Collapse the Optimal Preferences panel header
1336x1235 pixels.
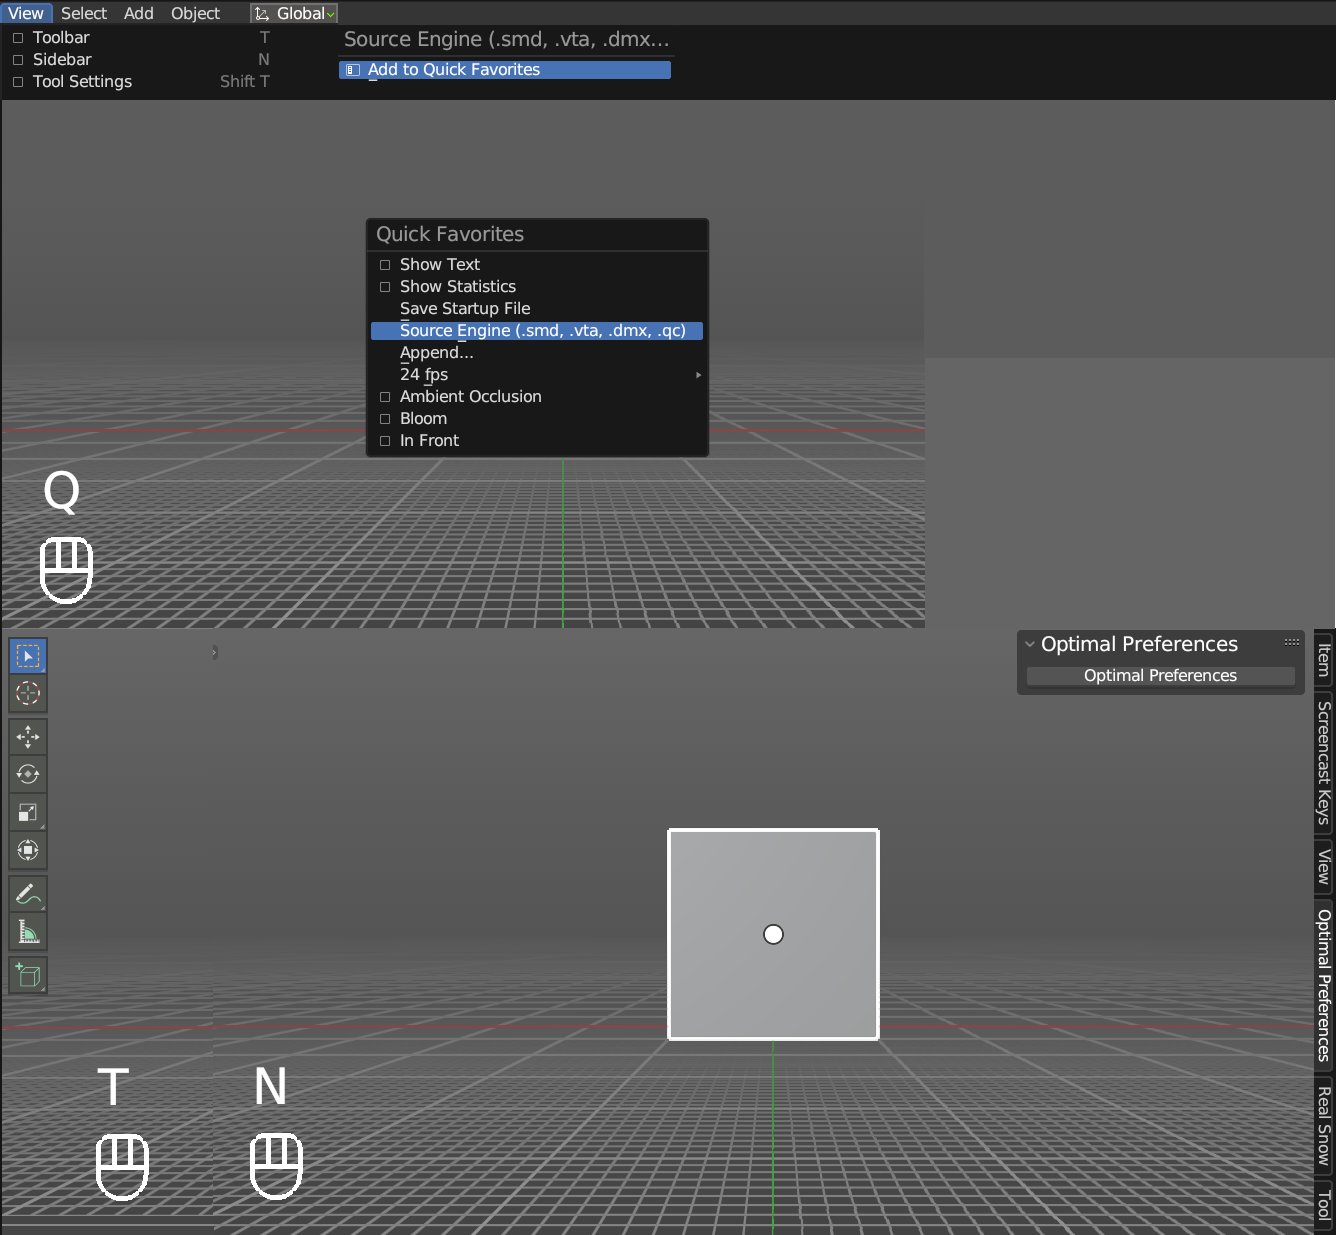click(x=1031, y=644)
